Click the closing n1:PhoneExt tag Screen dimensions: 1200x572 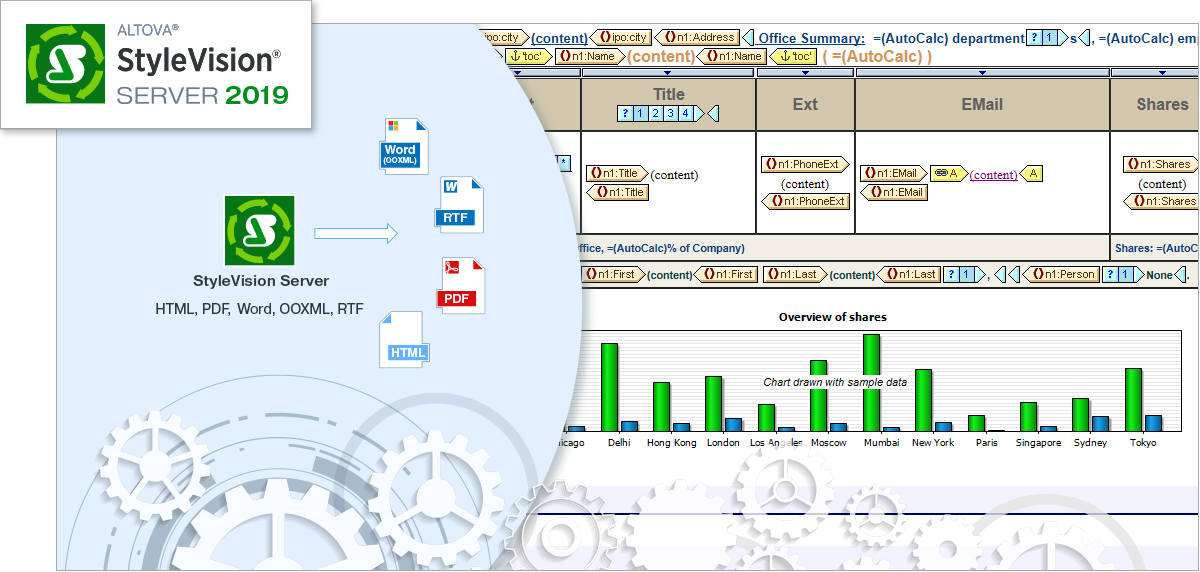(x=805, y=201)
